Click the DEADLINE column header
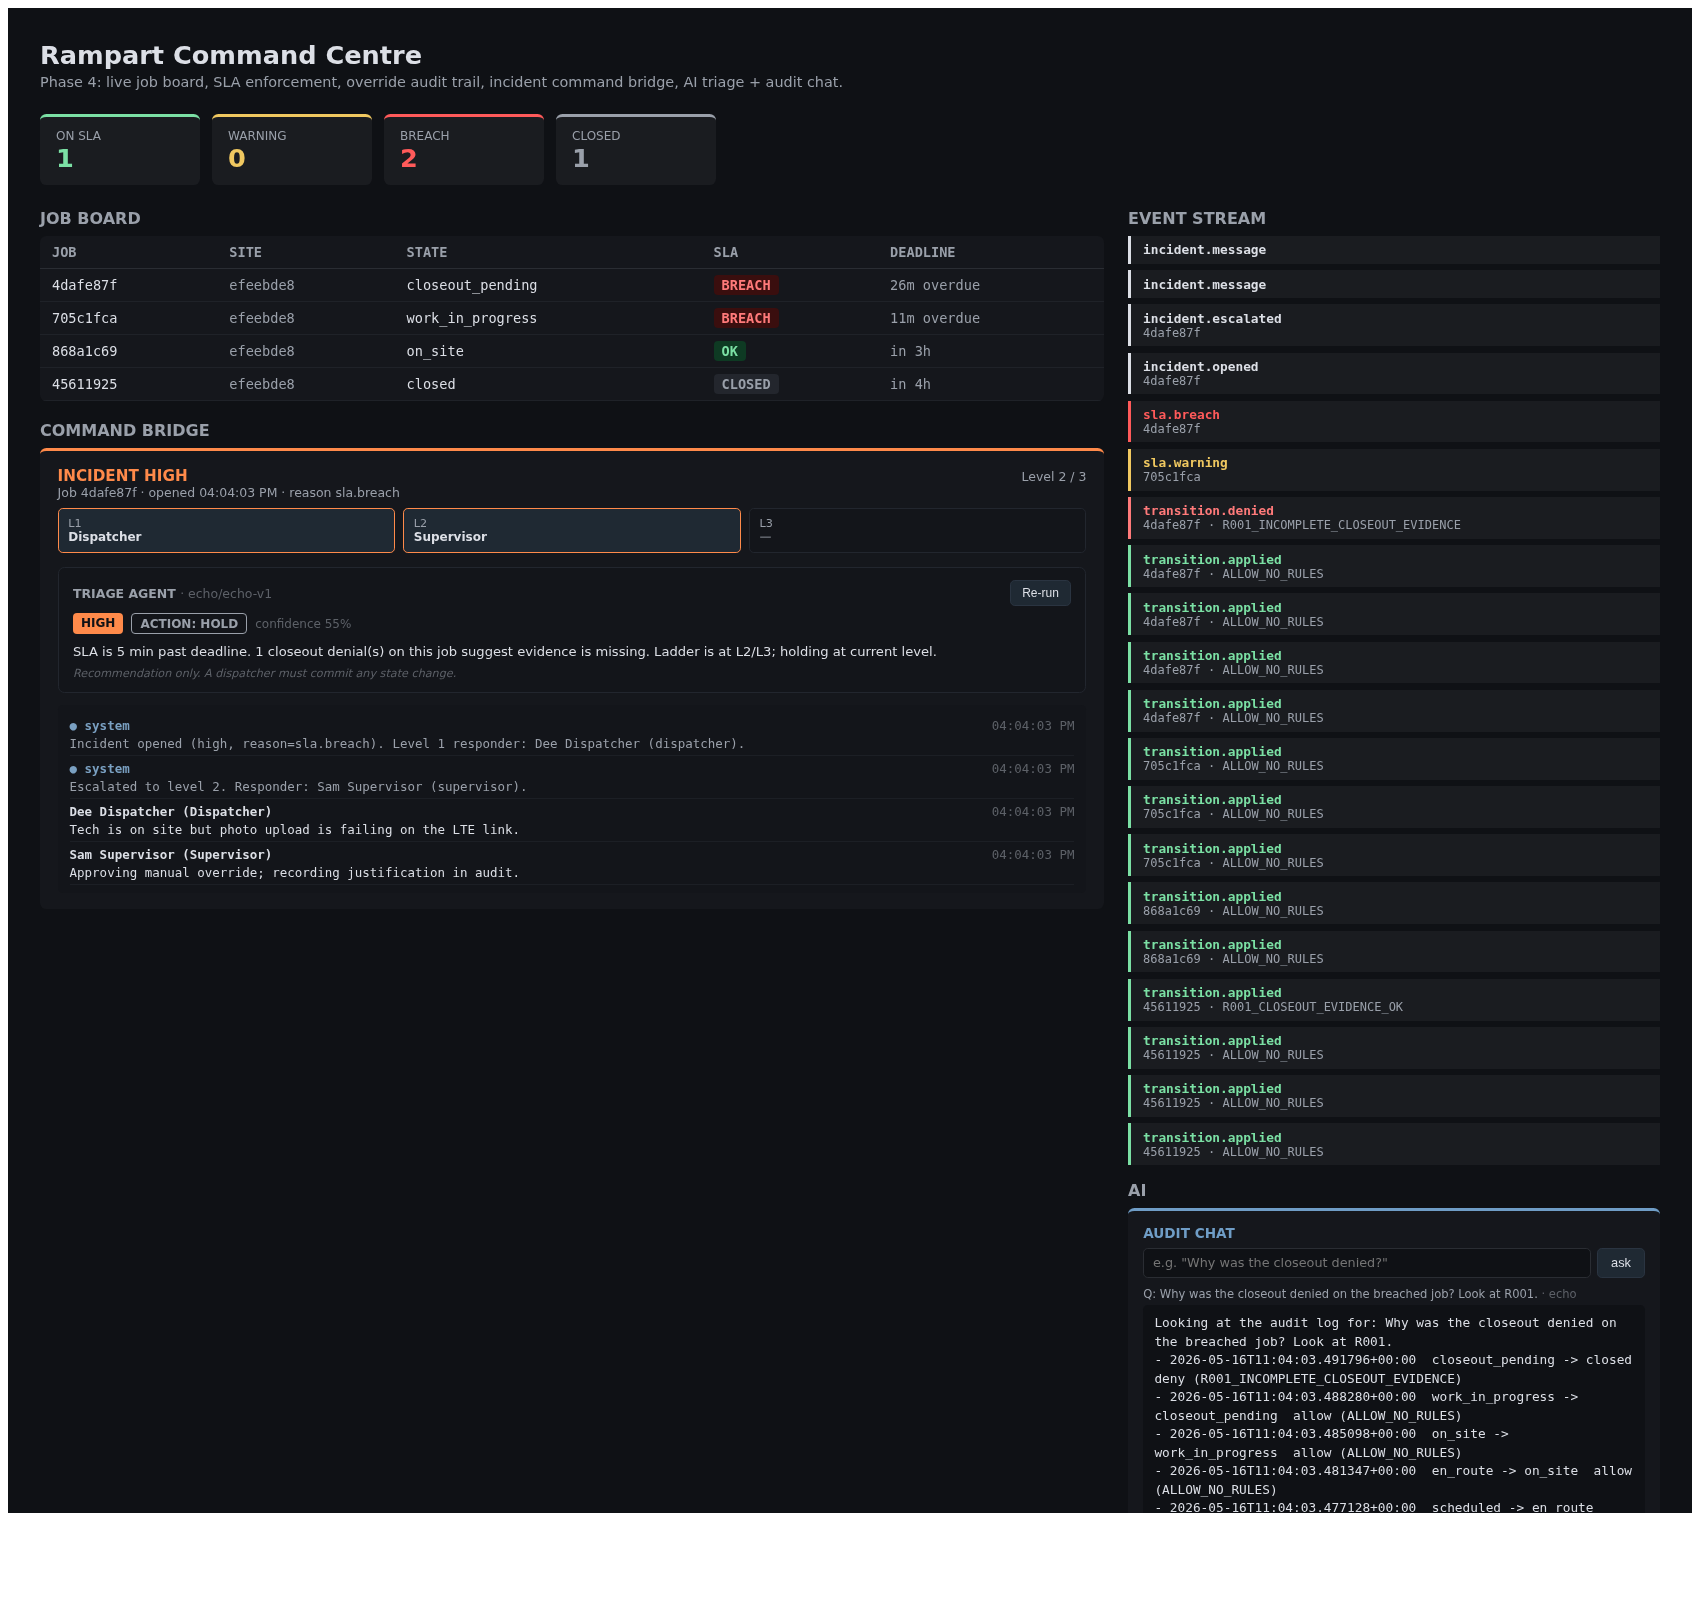Image resolution: width=1700 pixels, height=1600 pixels. tap(923, 252)
